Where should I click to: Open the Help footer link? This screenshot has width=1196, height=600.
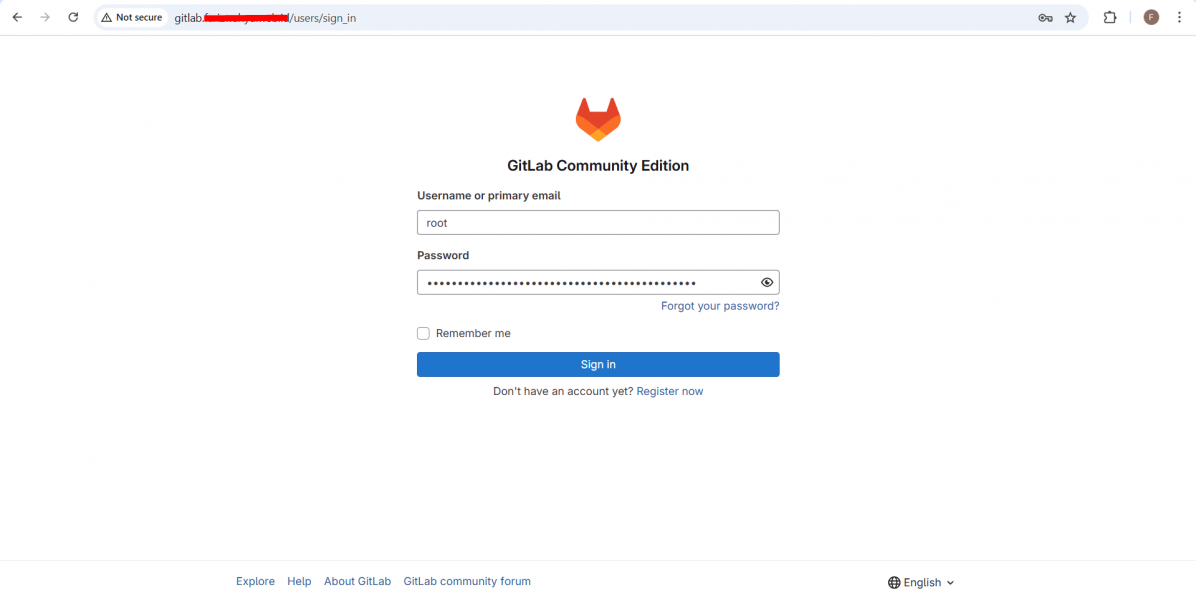299,581
